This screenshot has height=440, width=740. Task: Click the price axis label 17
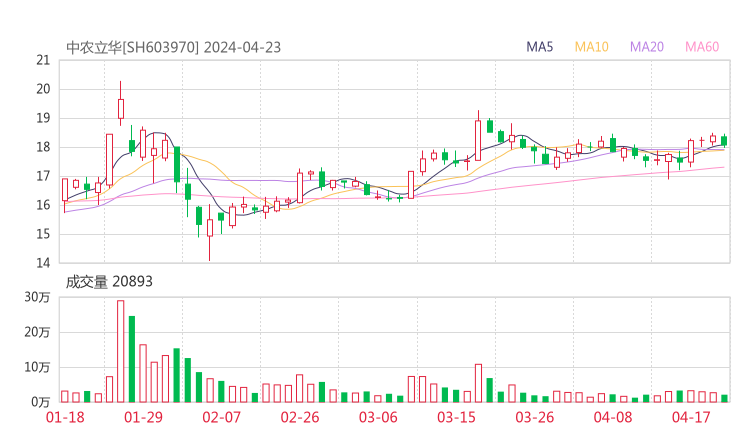[43, 176]
